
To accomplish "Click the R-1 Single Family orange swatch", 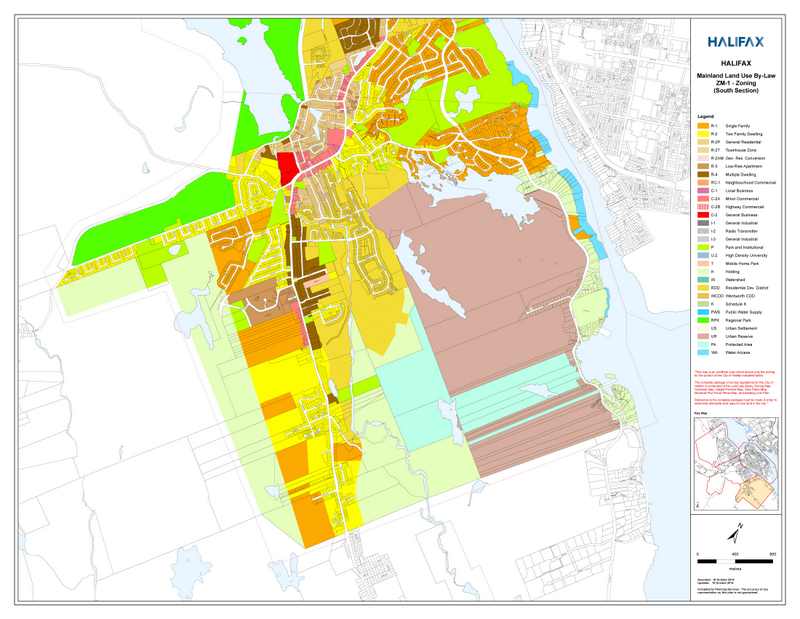I will coord(703,126).
